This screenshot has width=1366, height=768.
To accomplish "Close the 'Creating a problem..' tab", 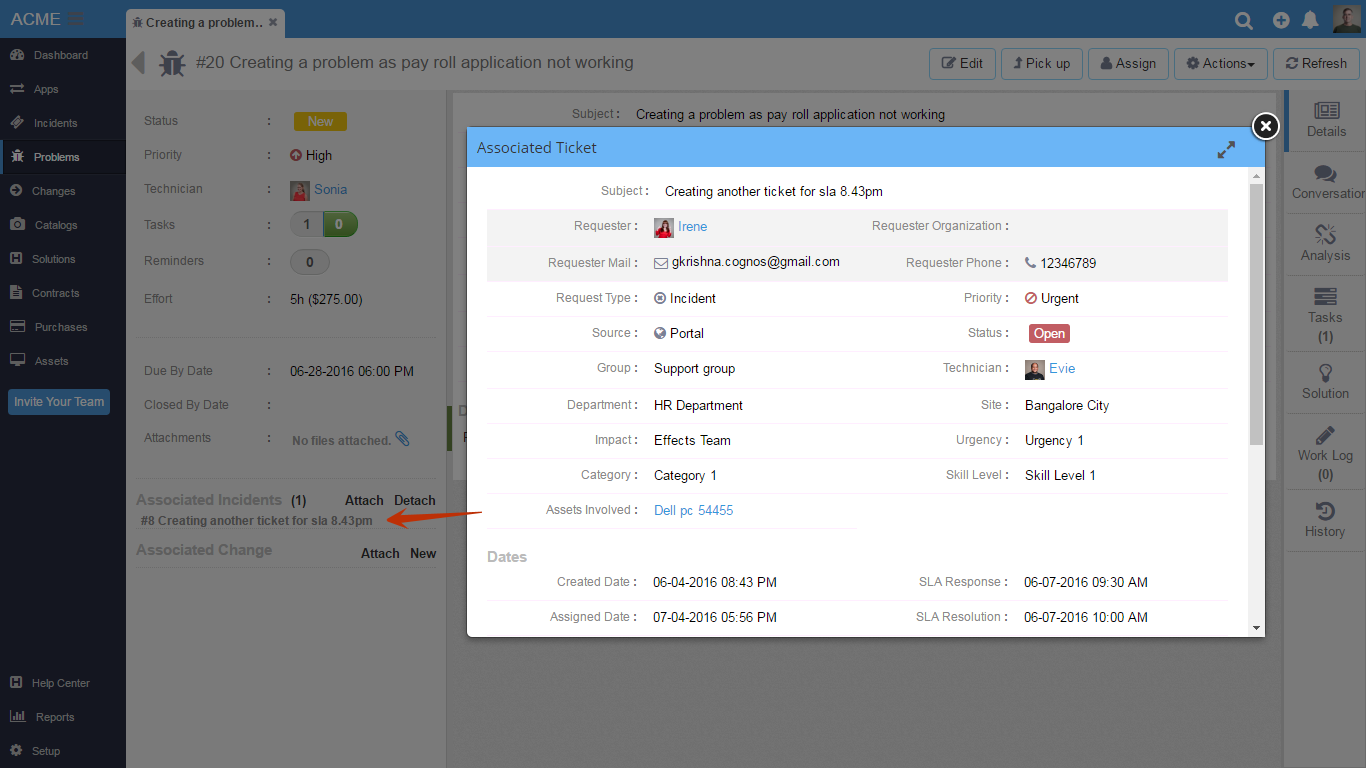I will tap(273, 22).
